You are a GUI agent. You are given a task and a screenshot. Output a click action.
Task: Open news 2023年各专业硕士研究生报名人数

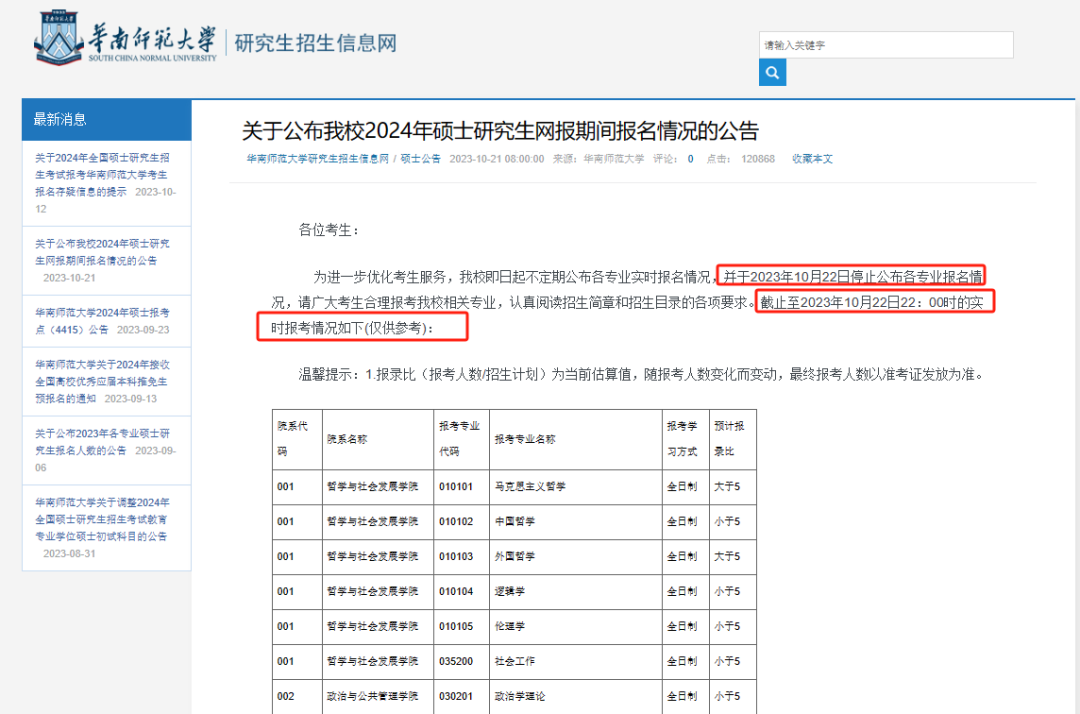pyautogui.click(x=105, y=450)
